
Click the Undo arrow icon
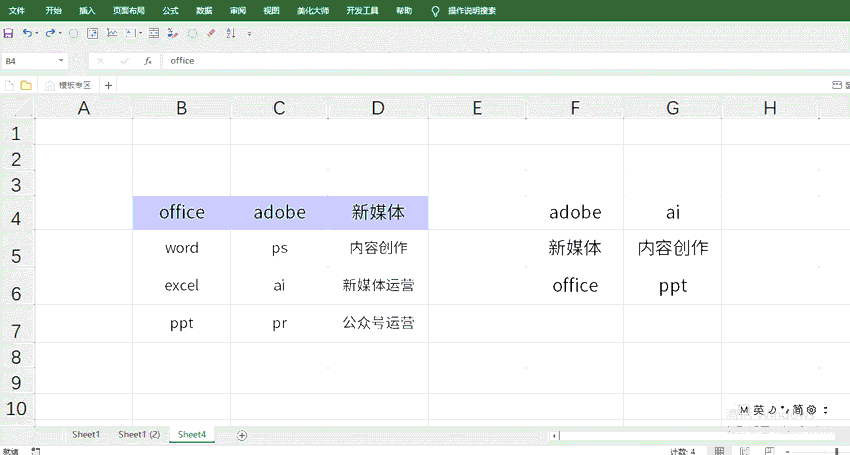click(x=27, y=33)
